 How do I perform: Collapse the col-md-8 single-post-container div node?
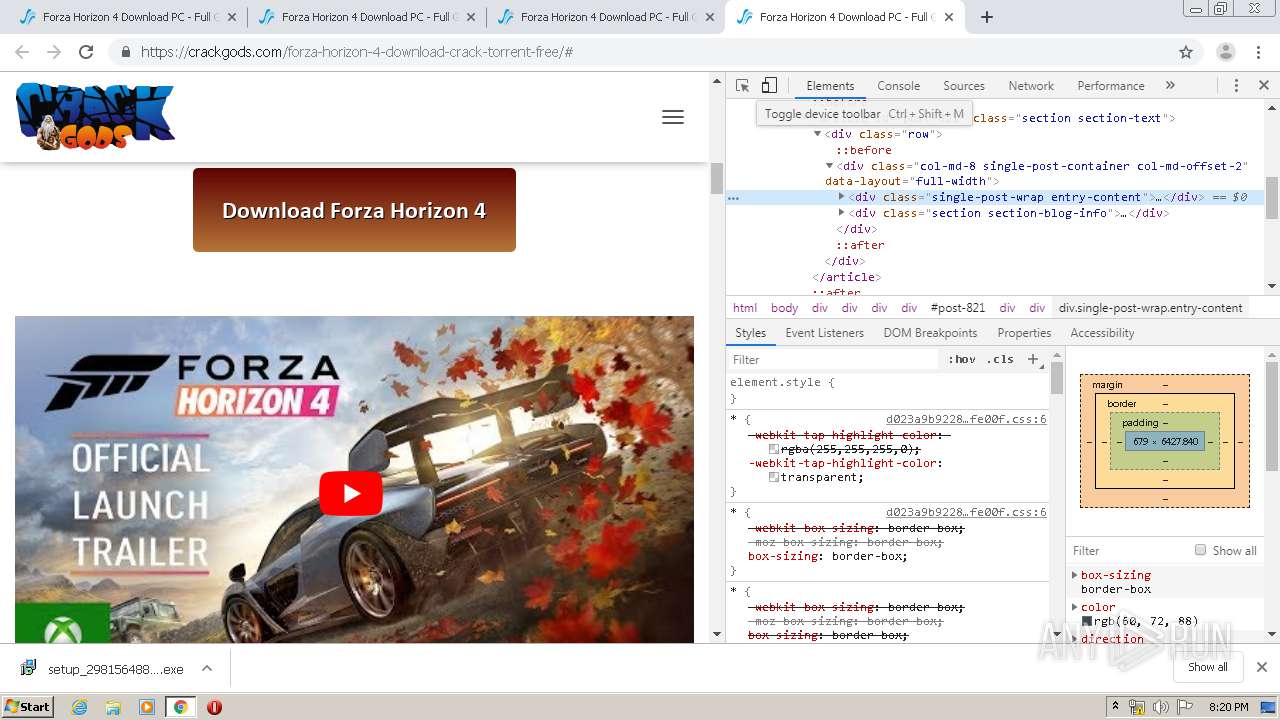point(829,166)
